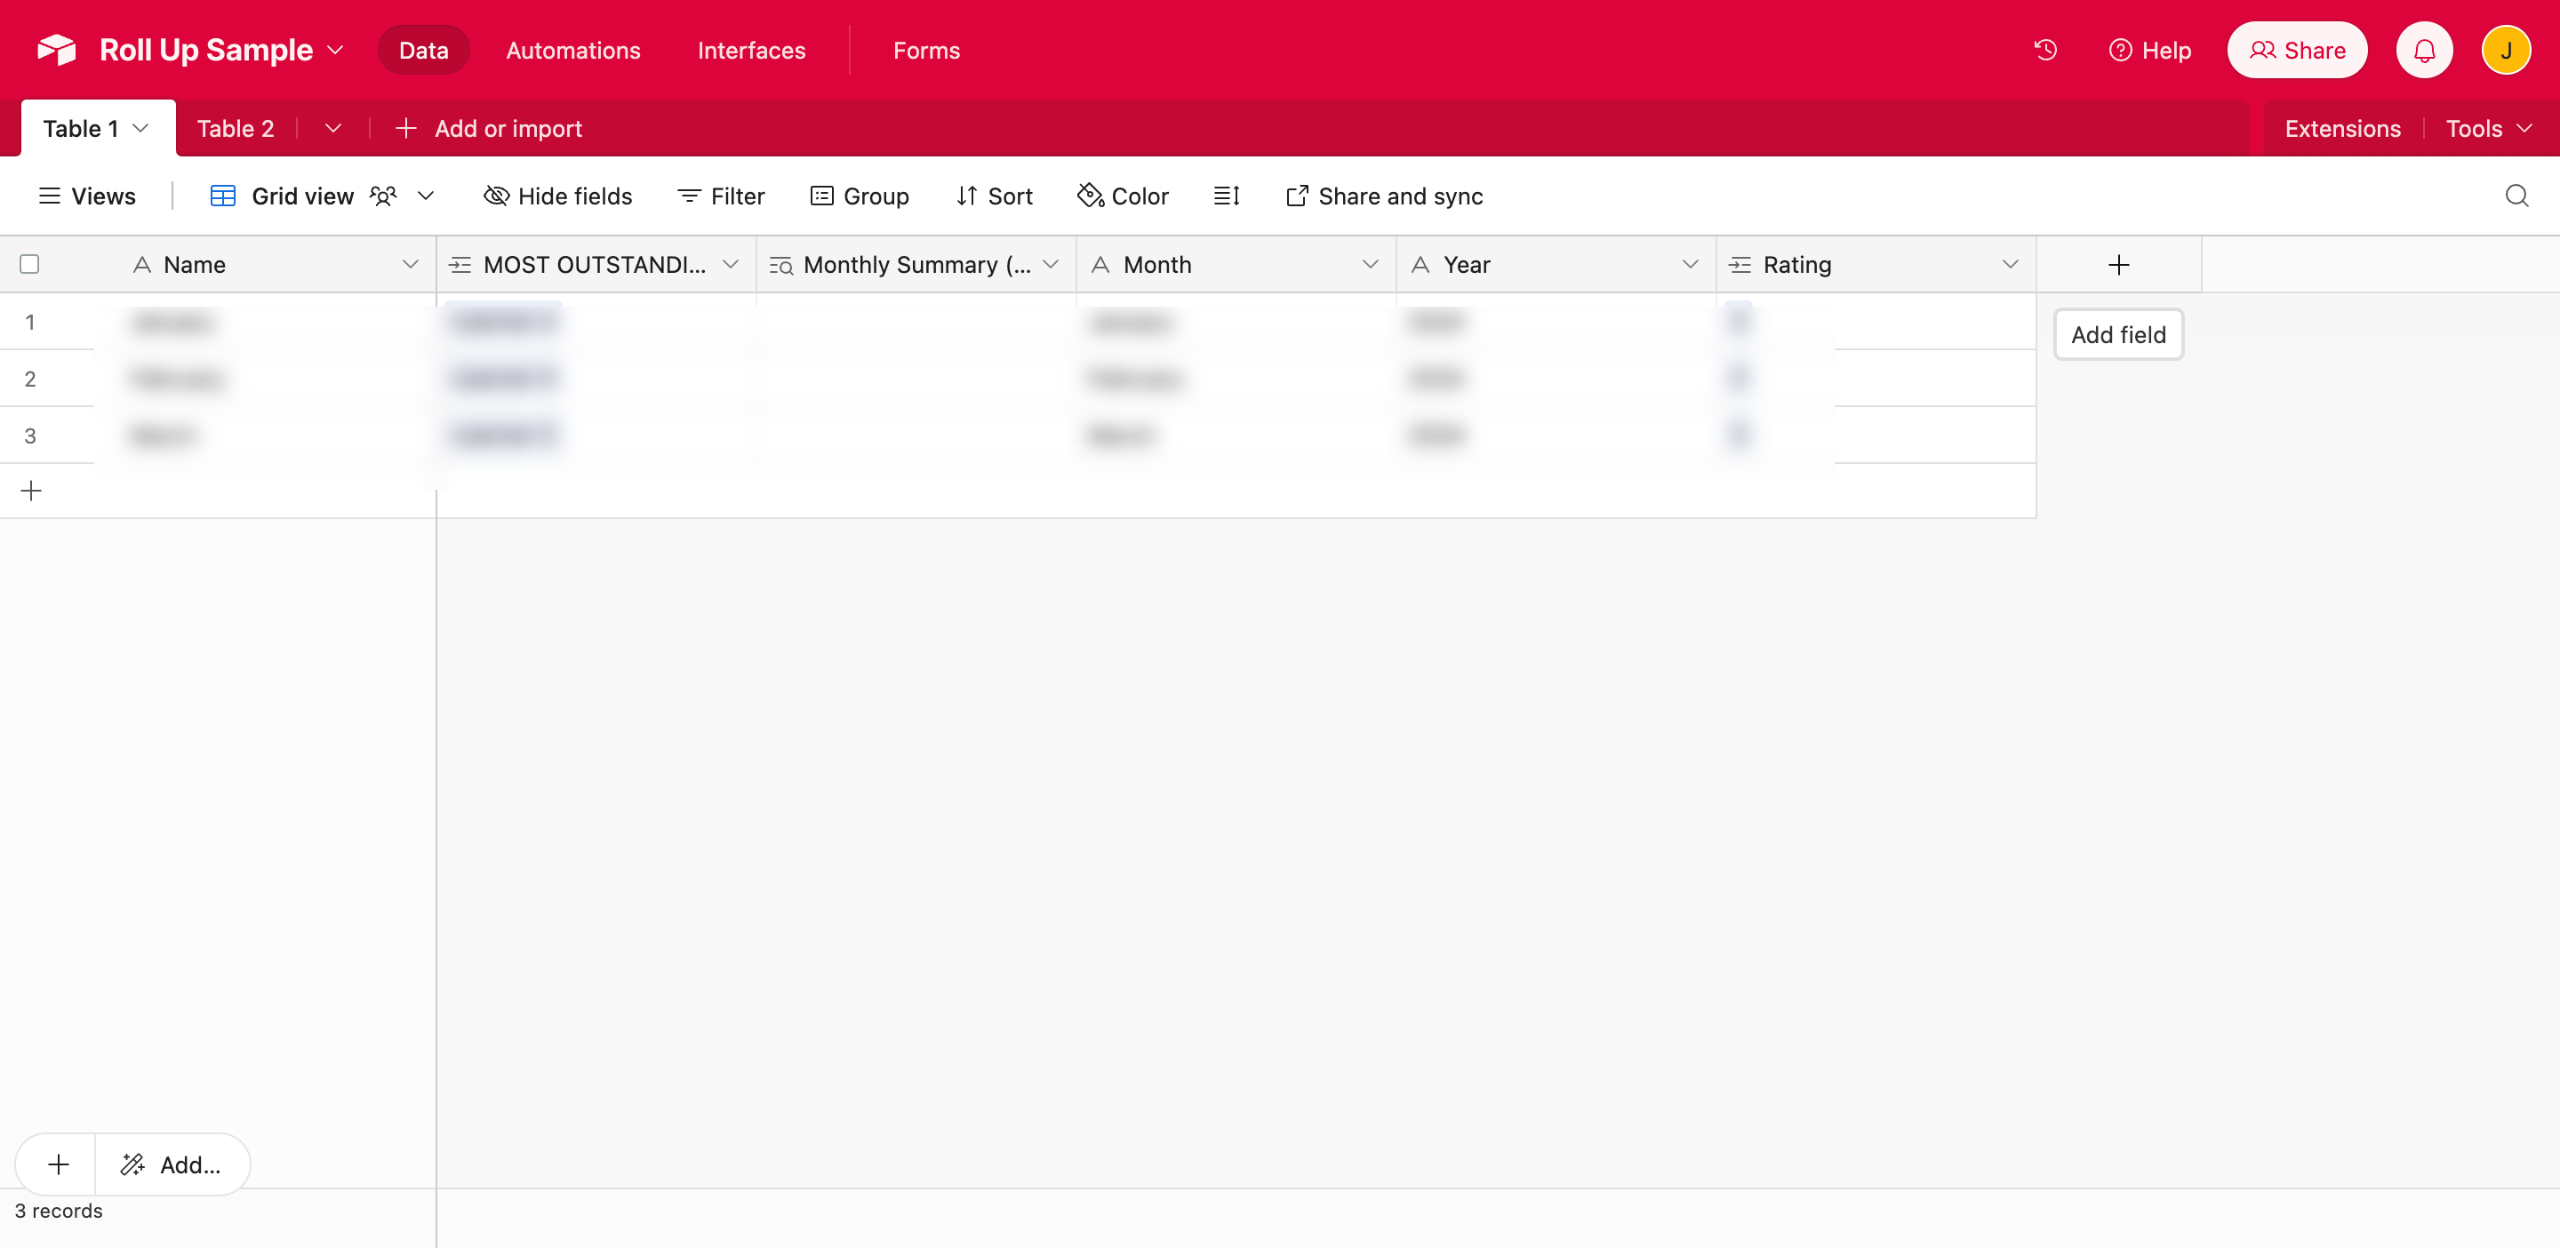Open the Automations tab
The width and height of the screenshot is (2560, 1248).
[573, 50]
